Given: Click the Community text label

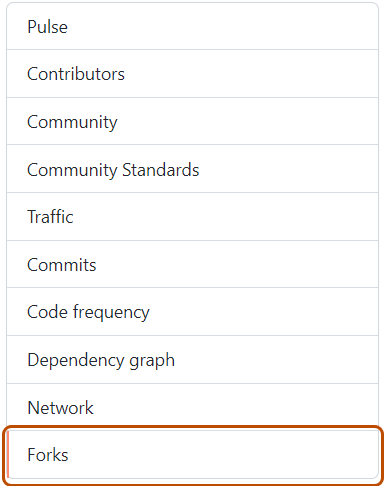Looking at the screenshot, I should click(x=72, y=122).
